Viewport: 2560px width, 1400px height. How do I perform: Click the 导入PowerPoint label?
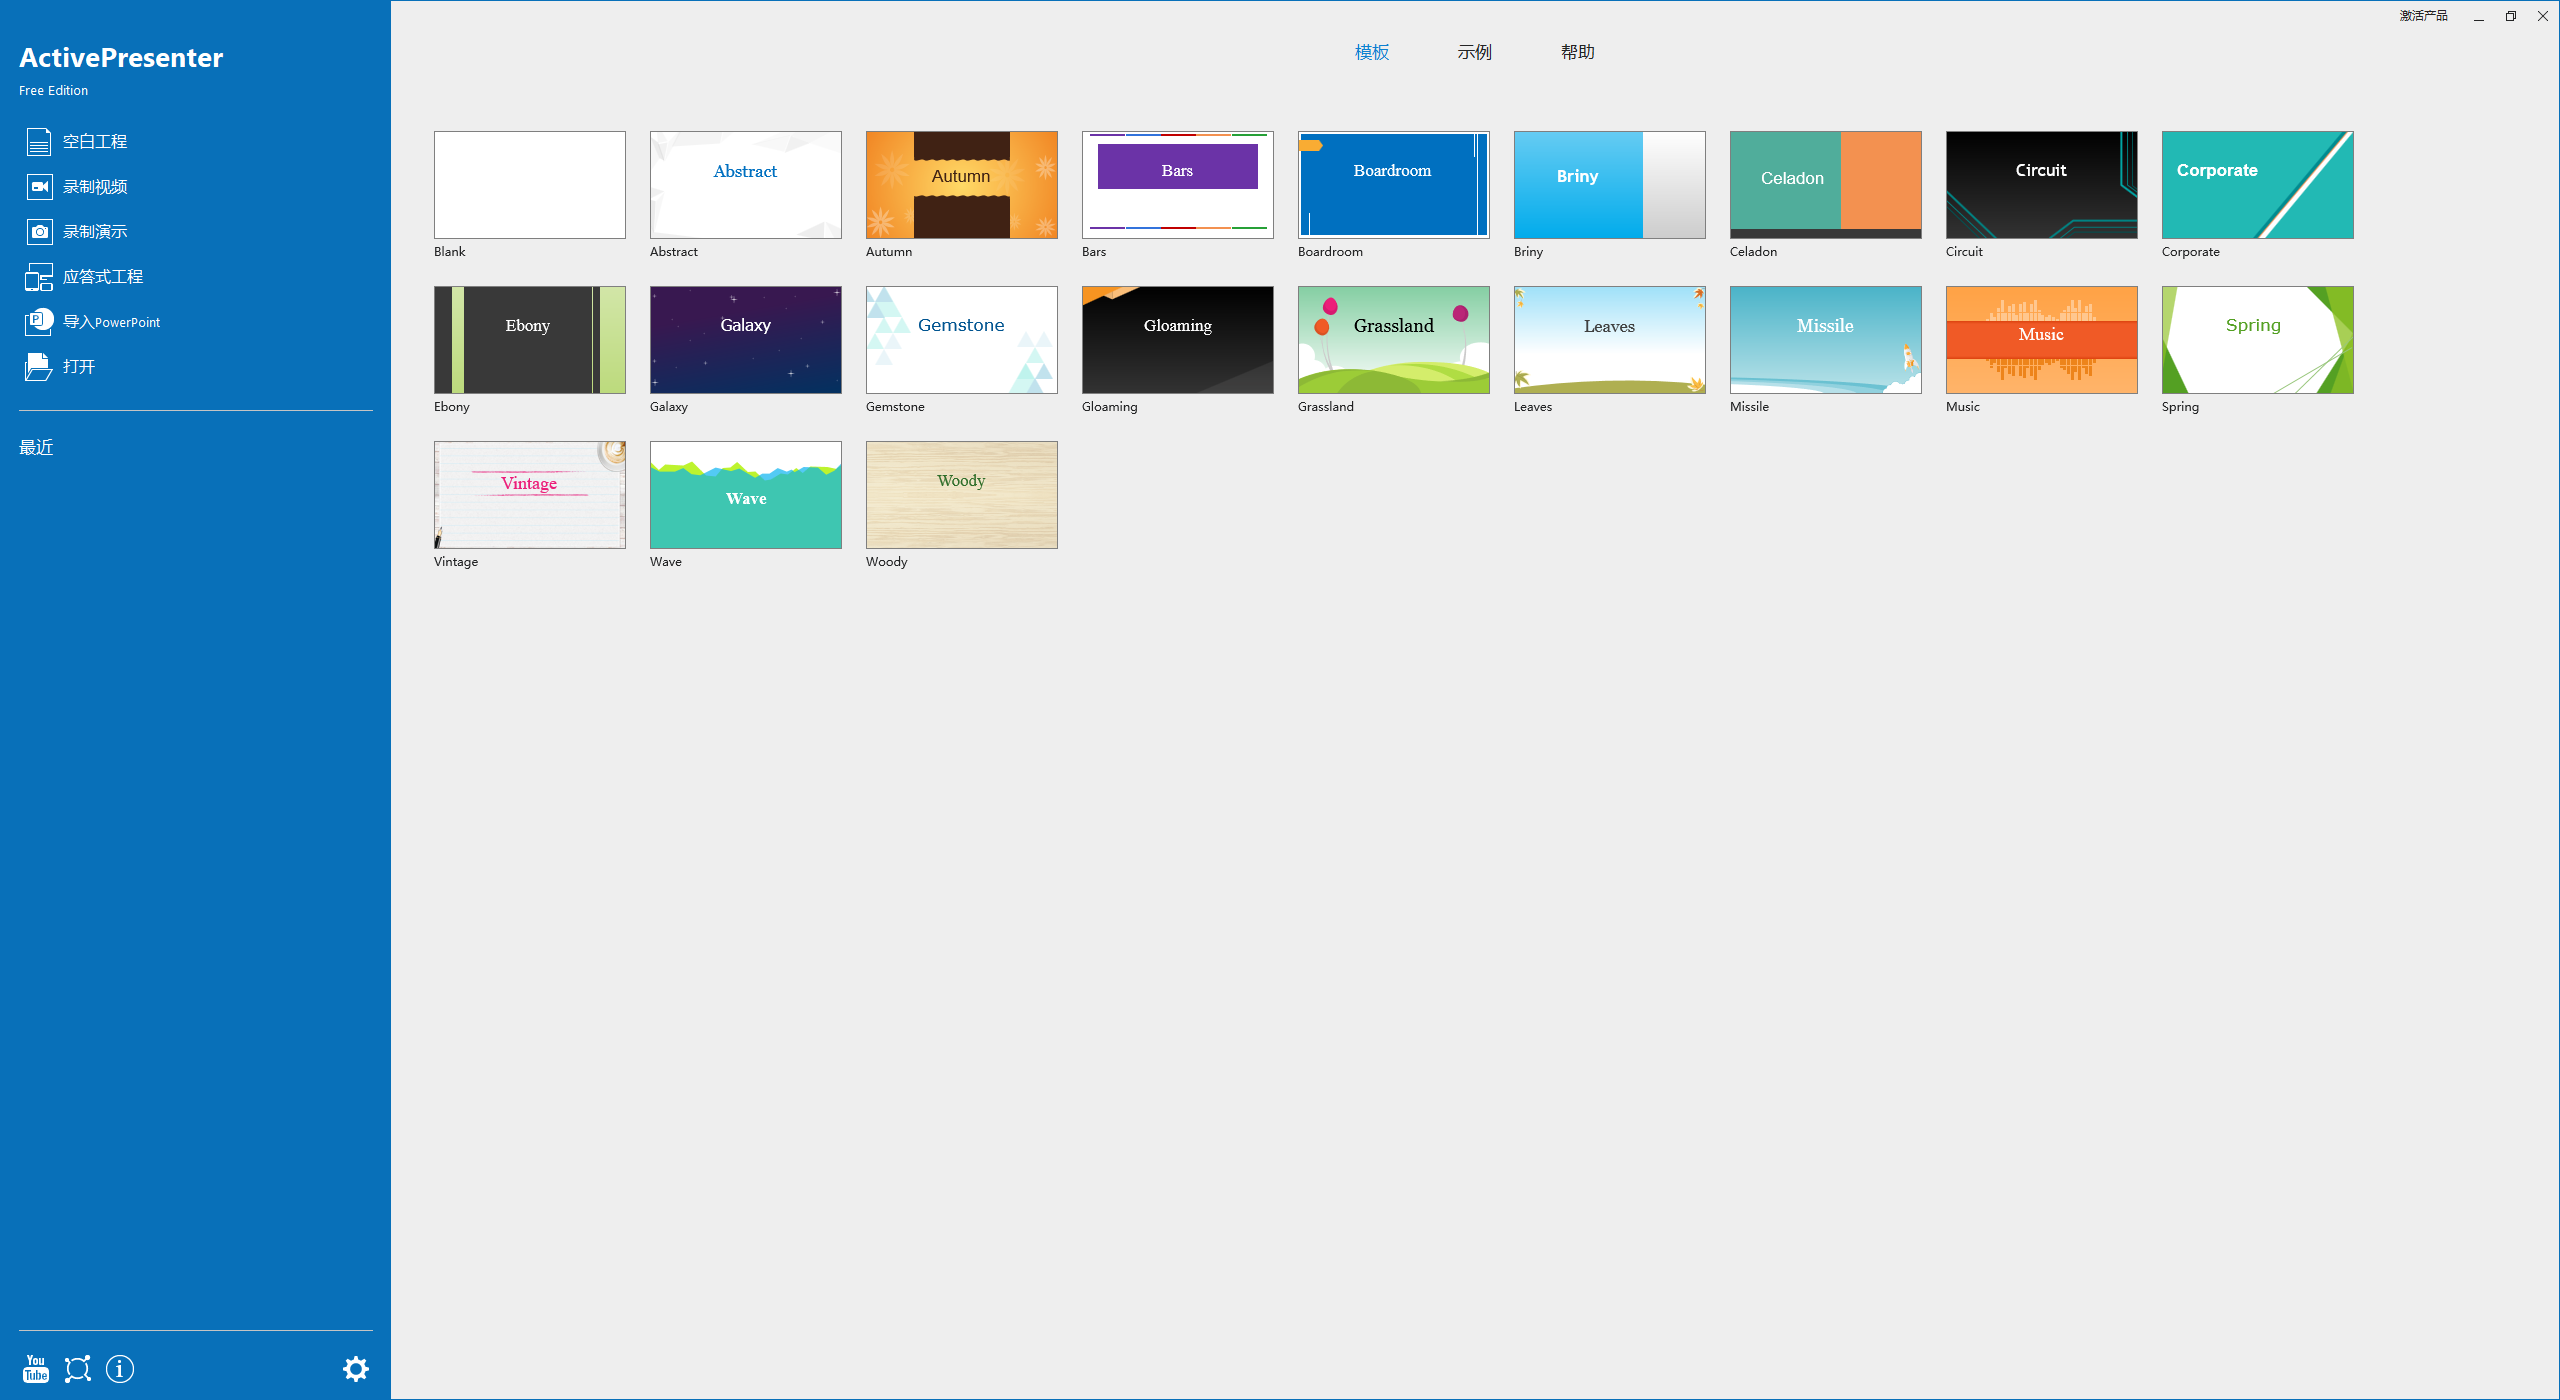(x=111, y=322)
